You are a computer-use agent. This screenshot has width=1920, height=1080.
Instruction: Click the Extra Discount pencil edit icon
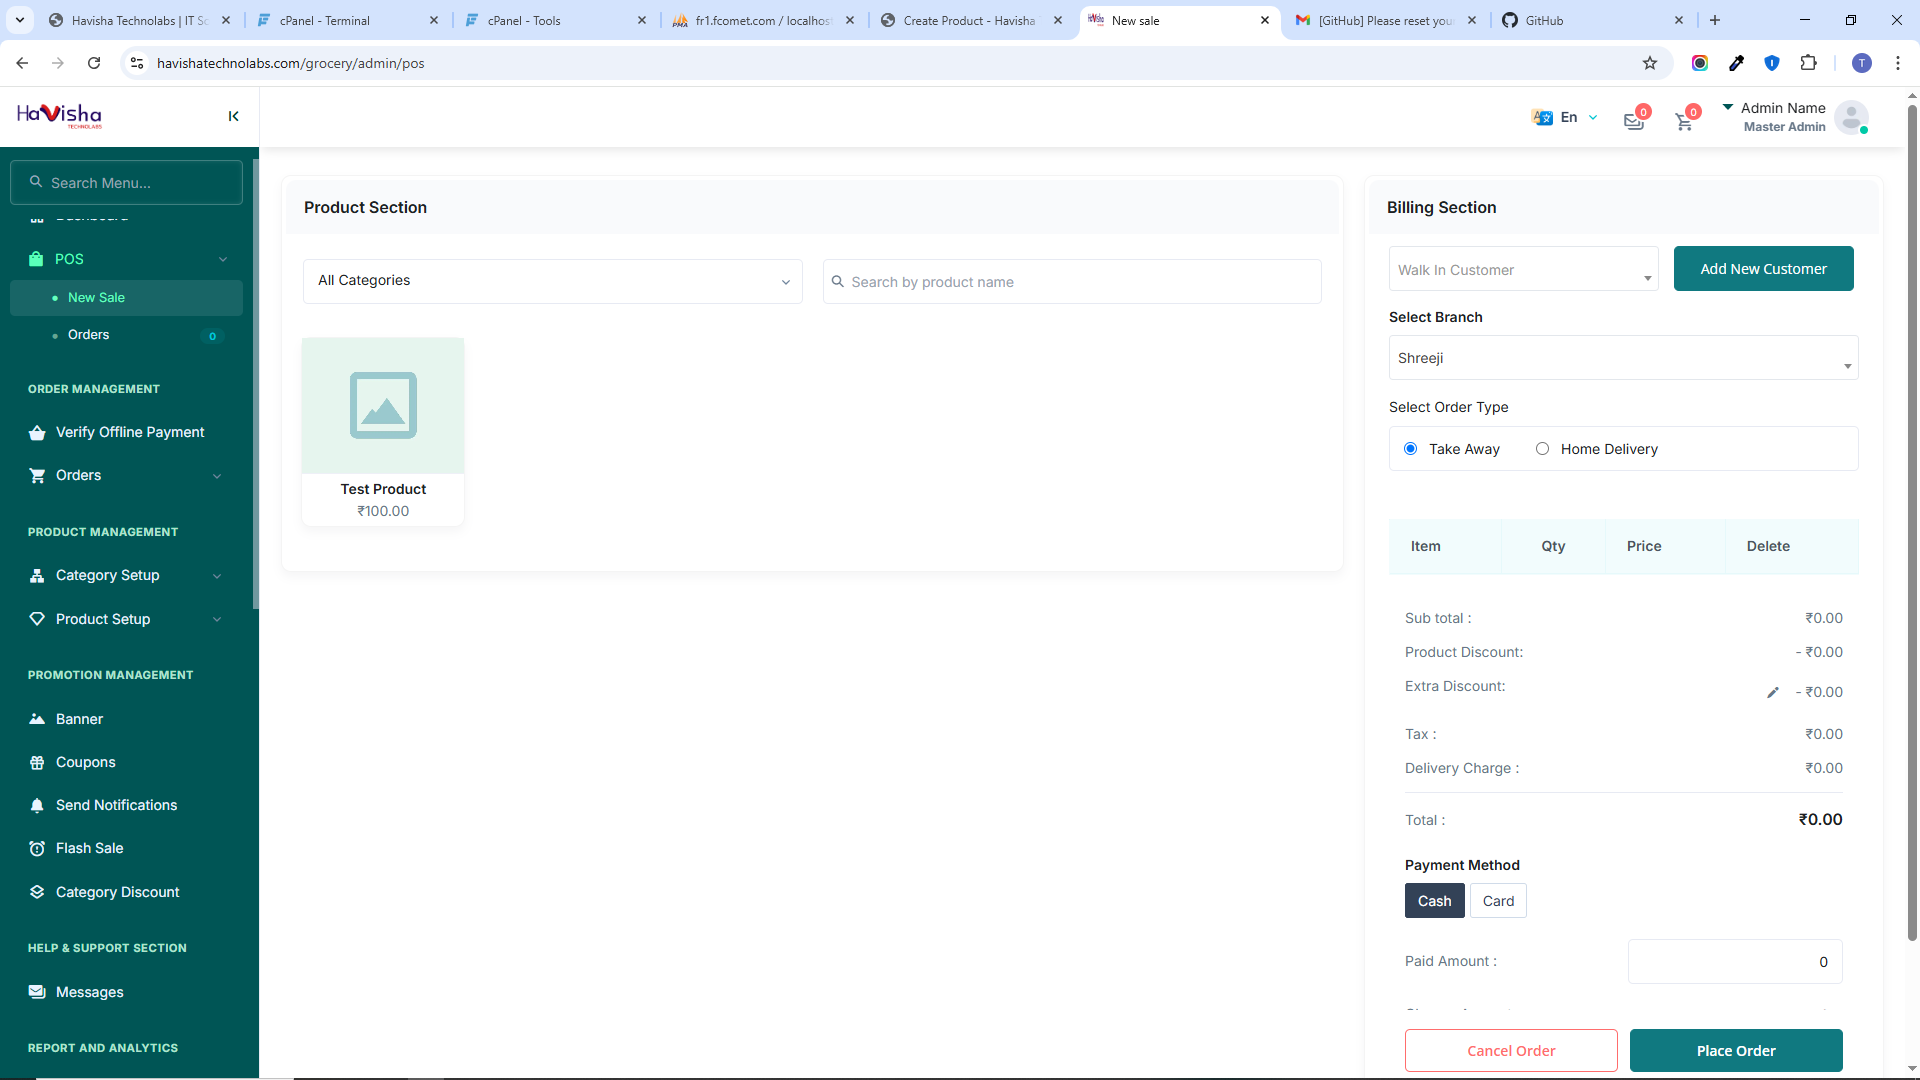[1772, 692]
